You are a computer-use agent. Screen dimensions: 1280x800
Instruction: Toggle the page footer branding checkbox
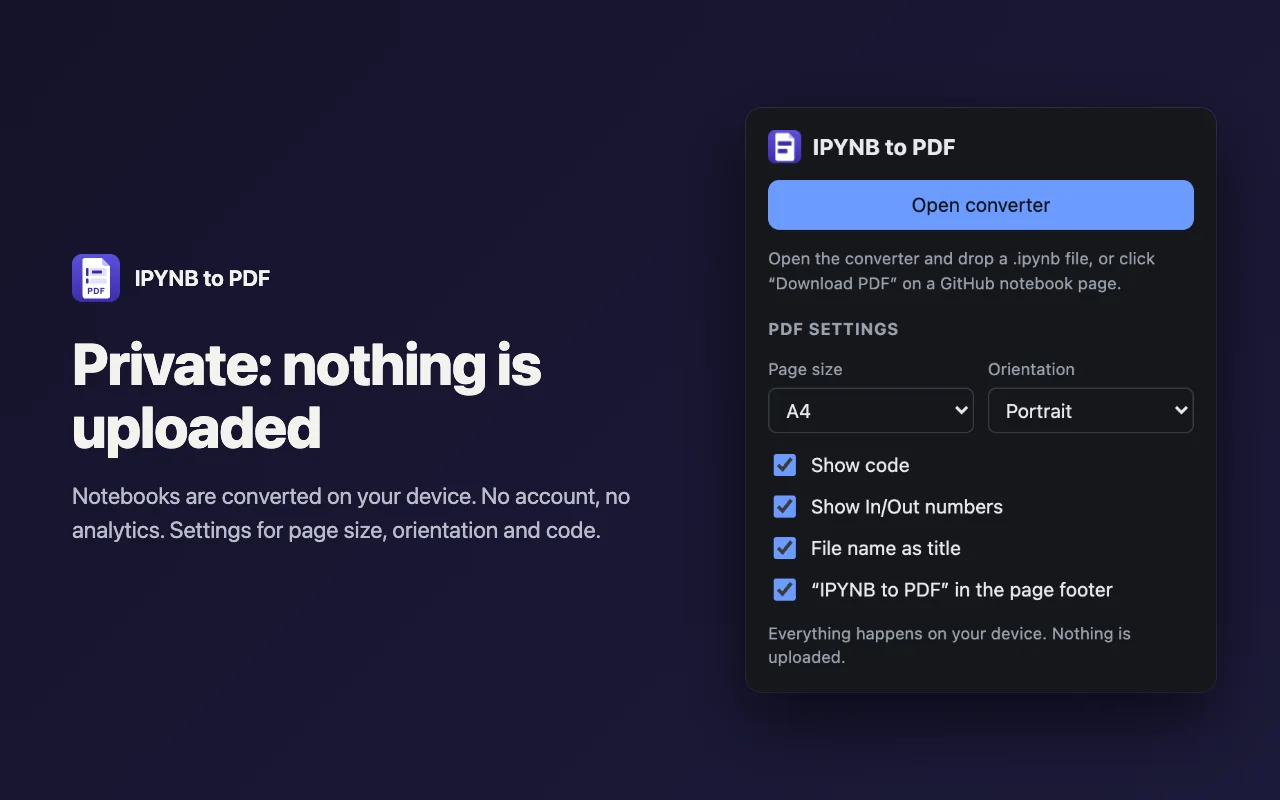pyautogui.click(x=785, y=590)
